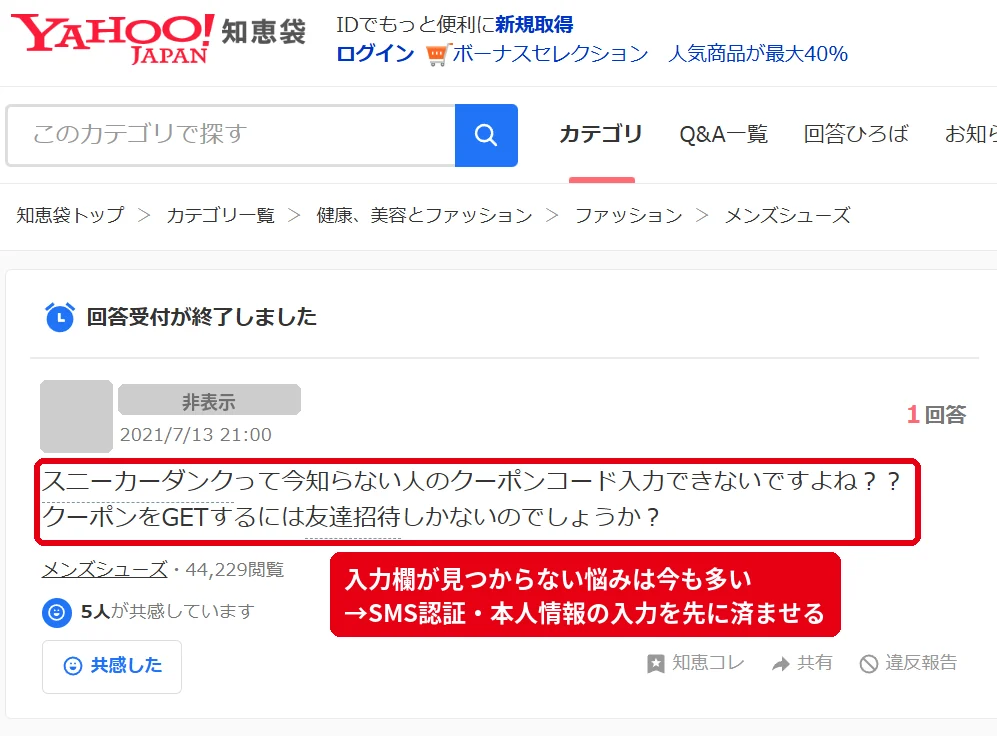Open the Q&A一覧 tab
Screen dimensions: 997x736
724,134
